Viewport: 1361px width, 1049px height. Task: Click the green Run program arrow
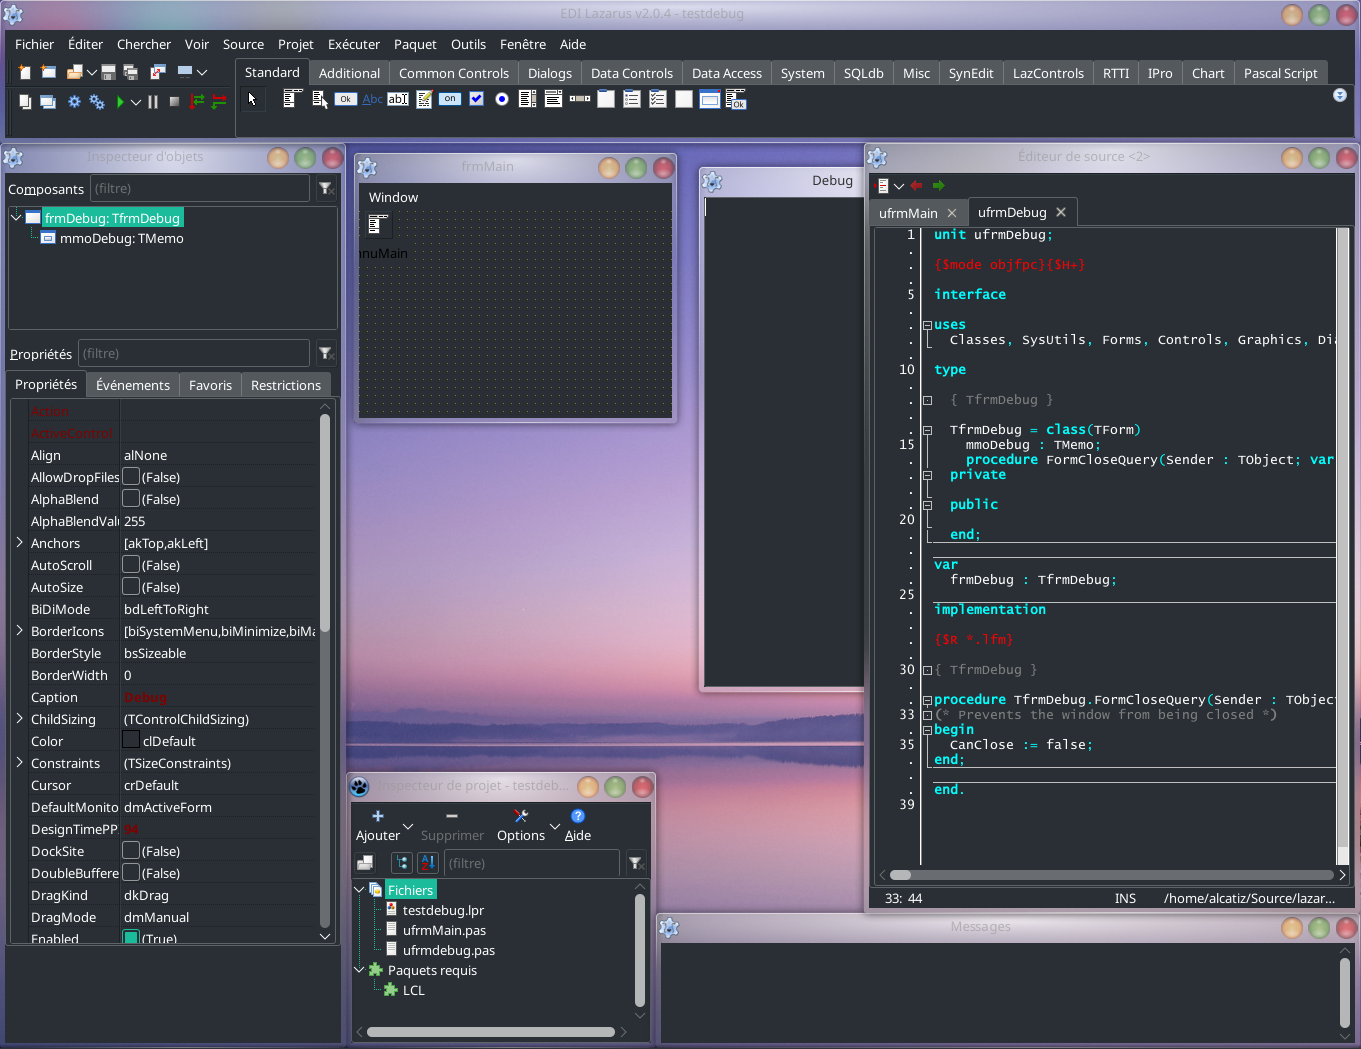pyautogui.click(x=120, y=102)
